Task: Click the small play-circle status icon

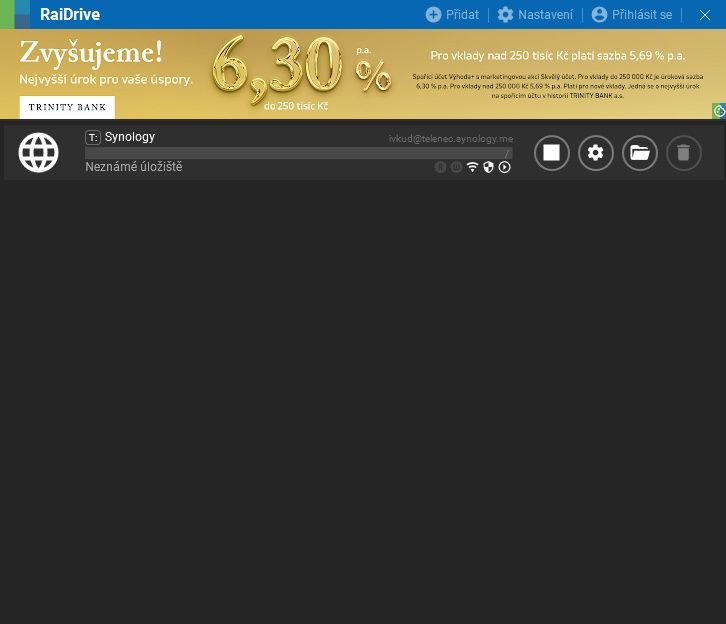Action: (505, 167)
